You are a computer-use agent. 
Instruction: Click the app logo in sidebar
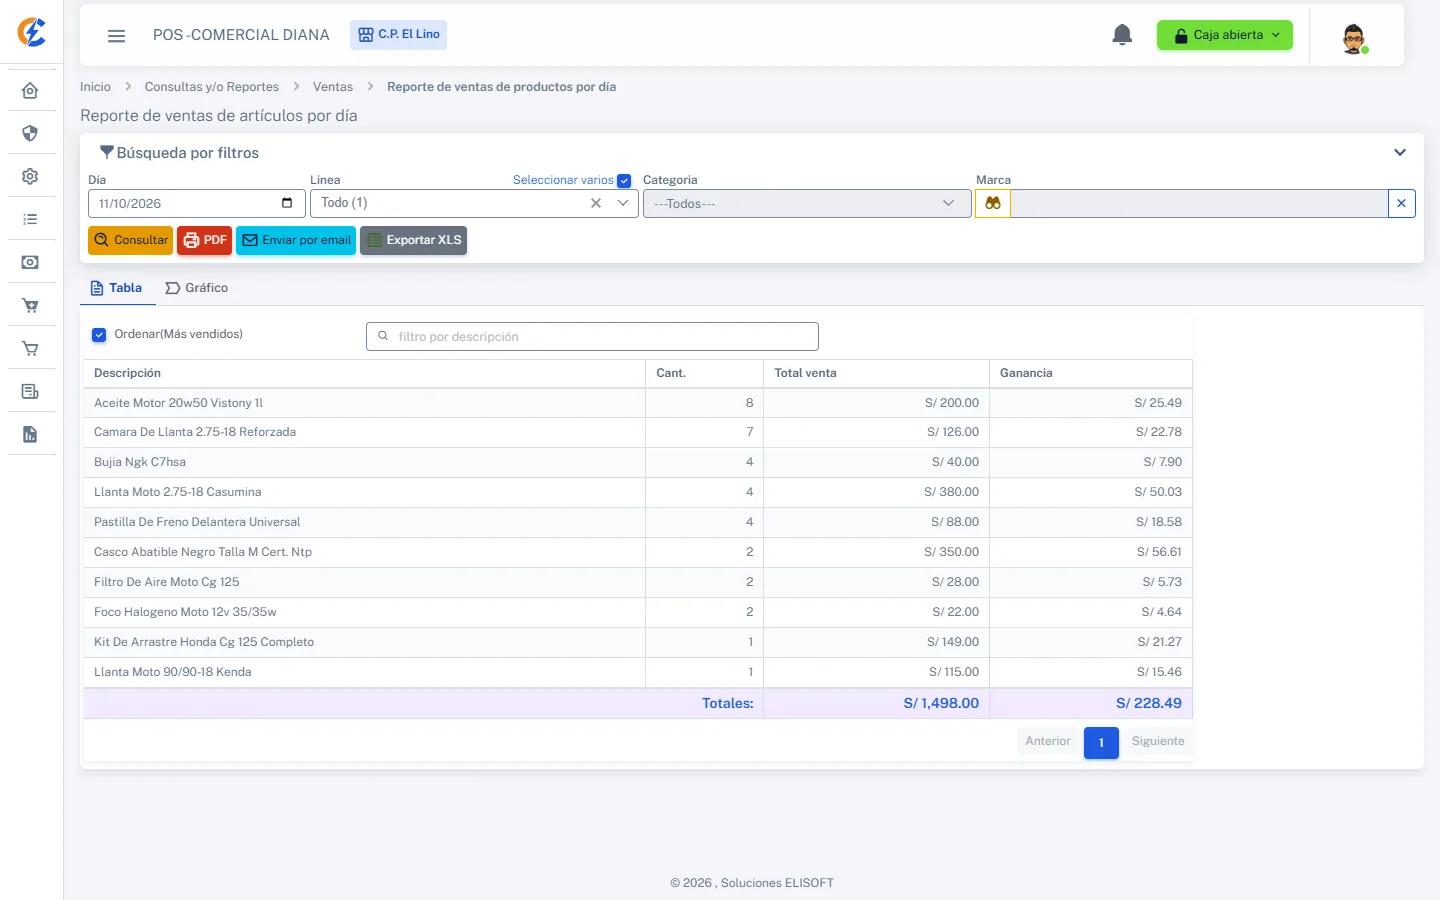point(32,32)
